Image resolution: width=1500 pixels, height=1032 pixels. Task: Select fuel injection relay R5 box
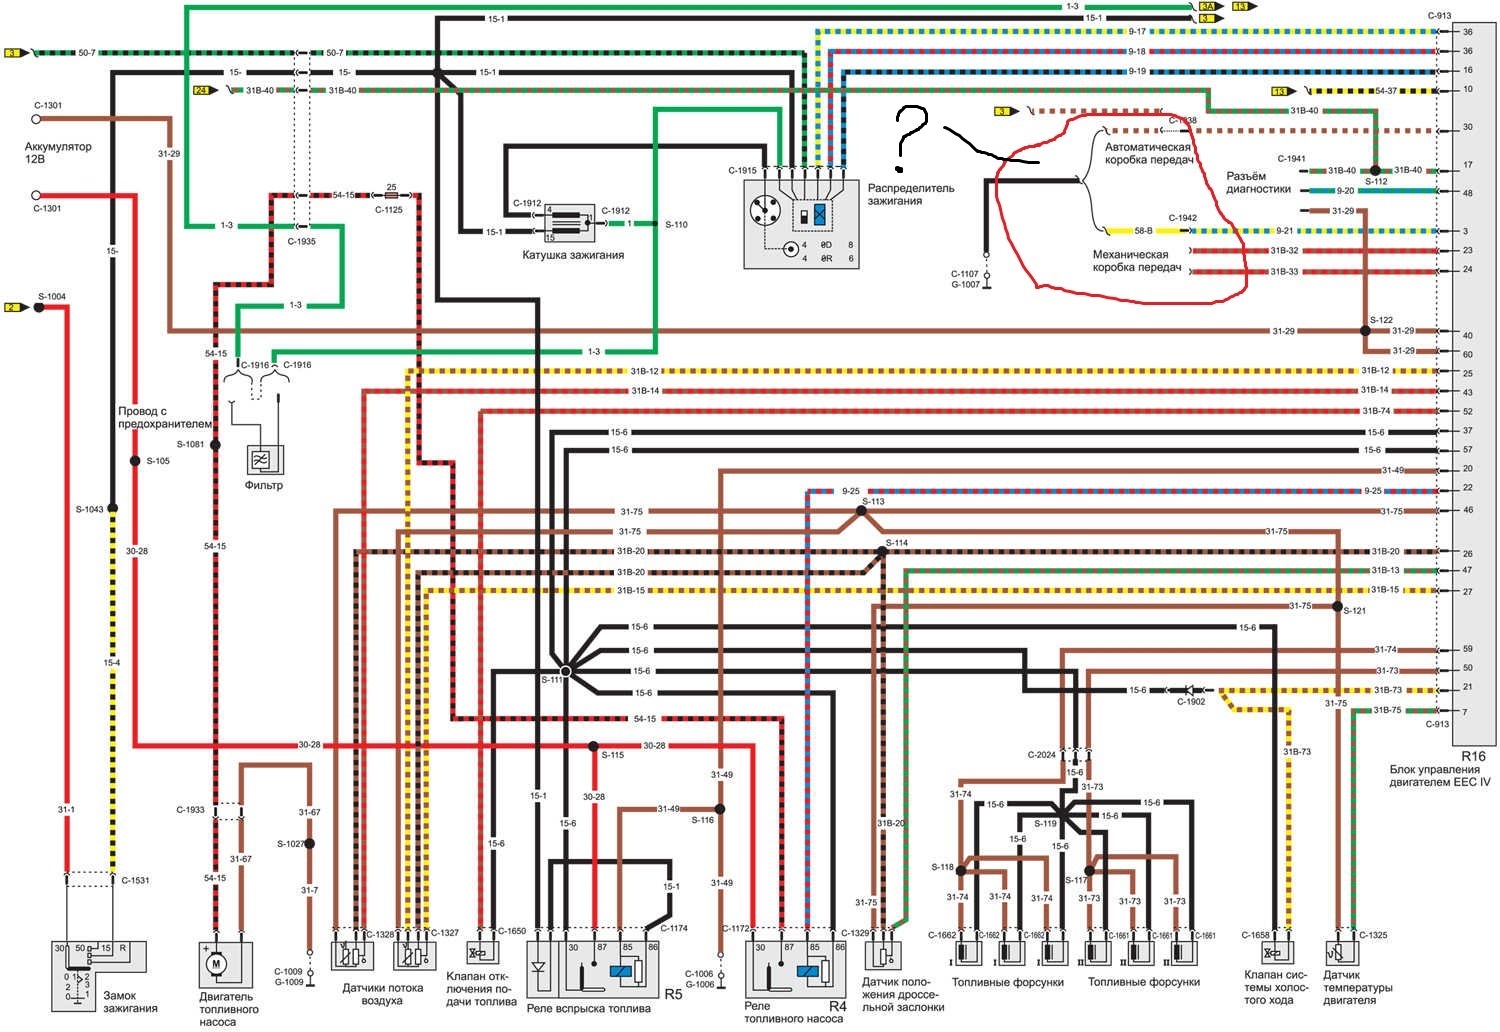click(606, 968)
